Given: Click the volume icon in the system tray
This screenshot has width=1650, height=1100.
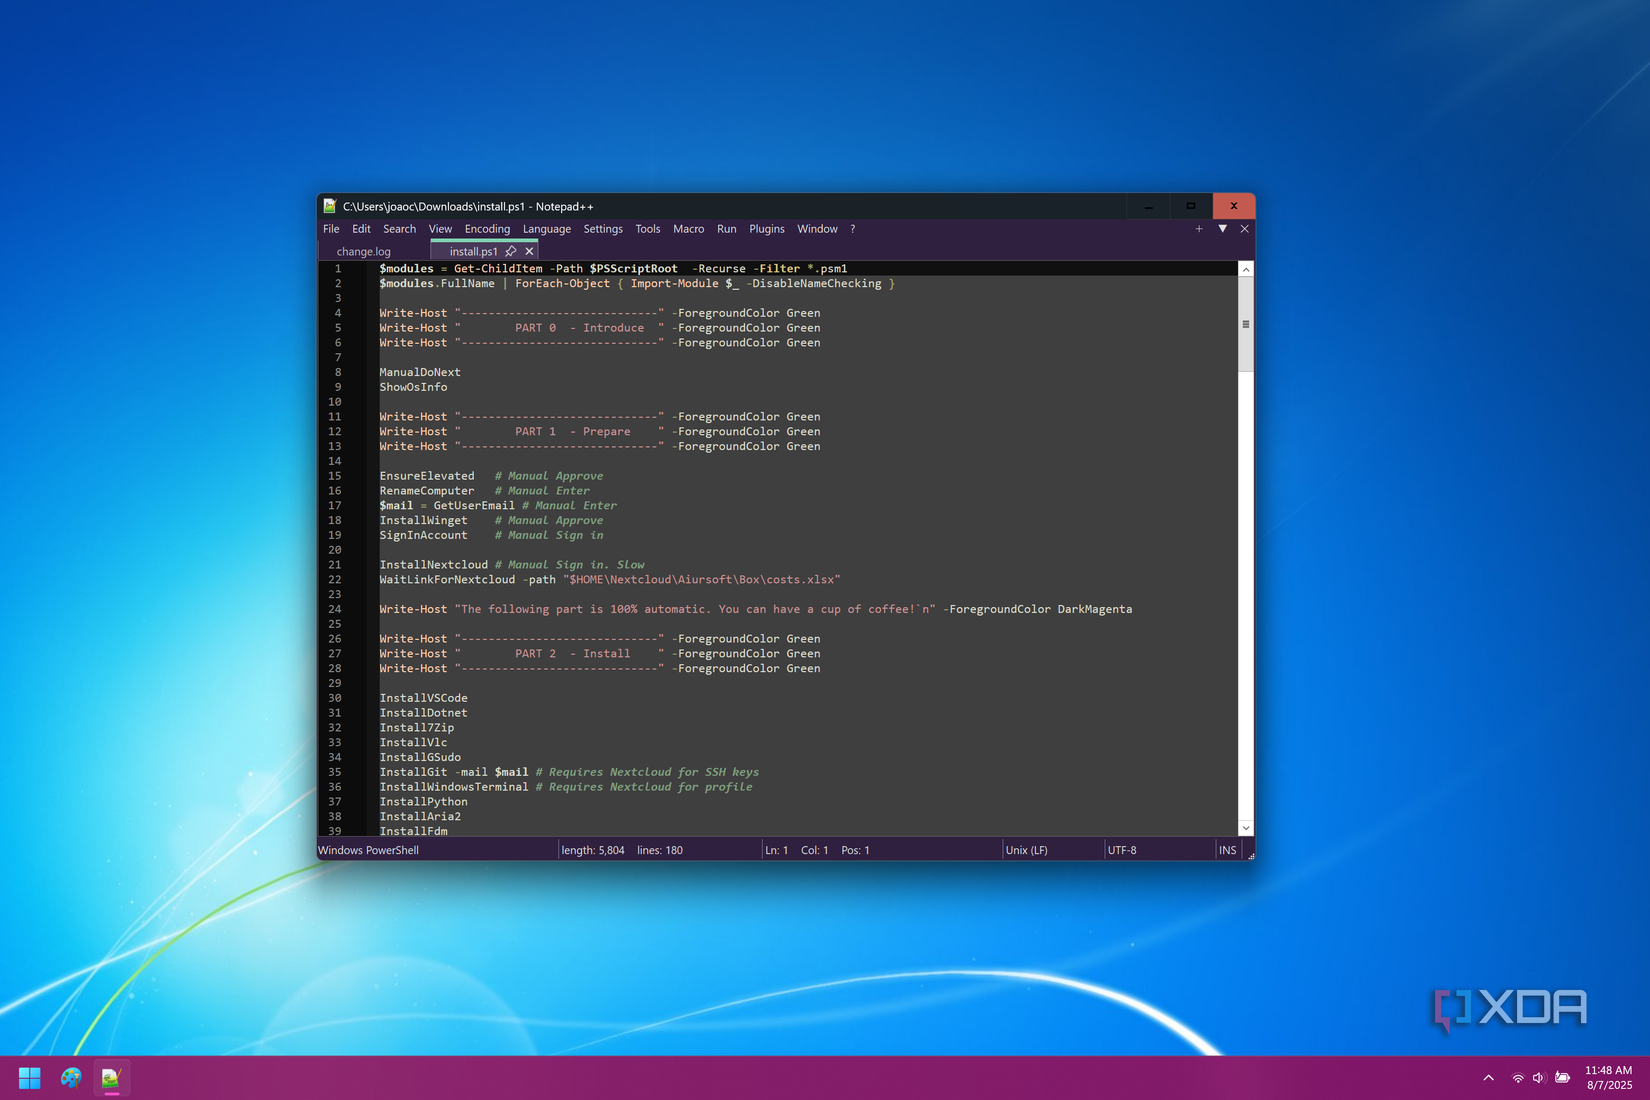Looking at the screenshot, I should pyautogui.click(x=1538, y=1078).
